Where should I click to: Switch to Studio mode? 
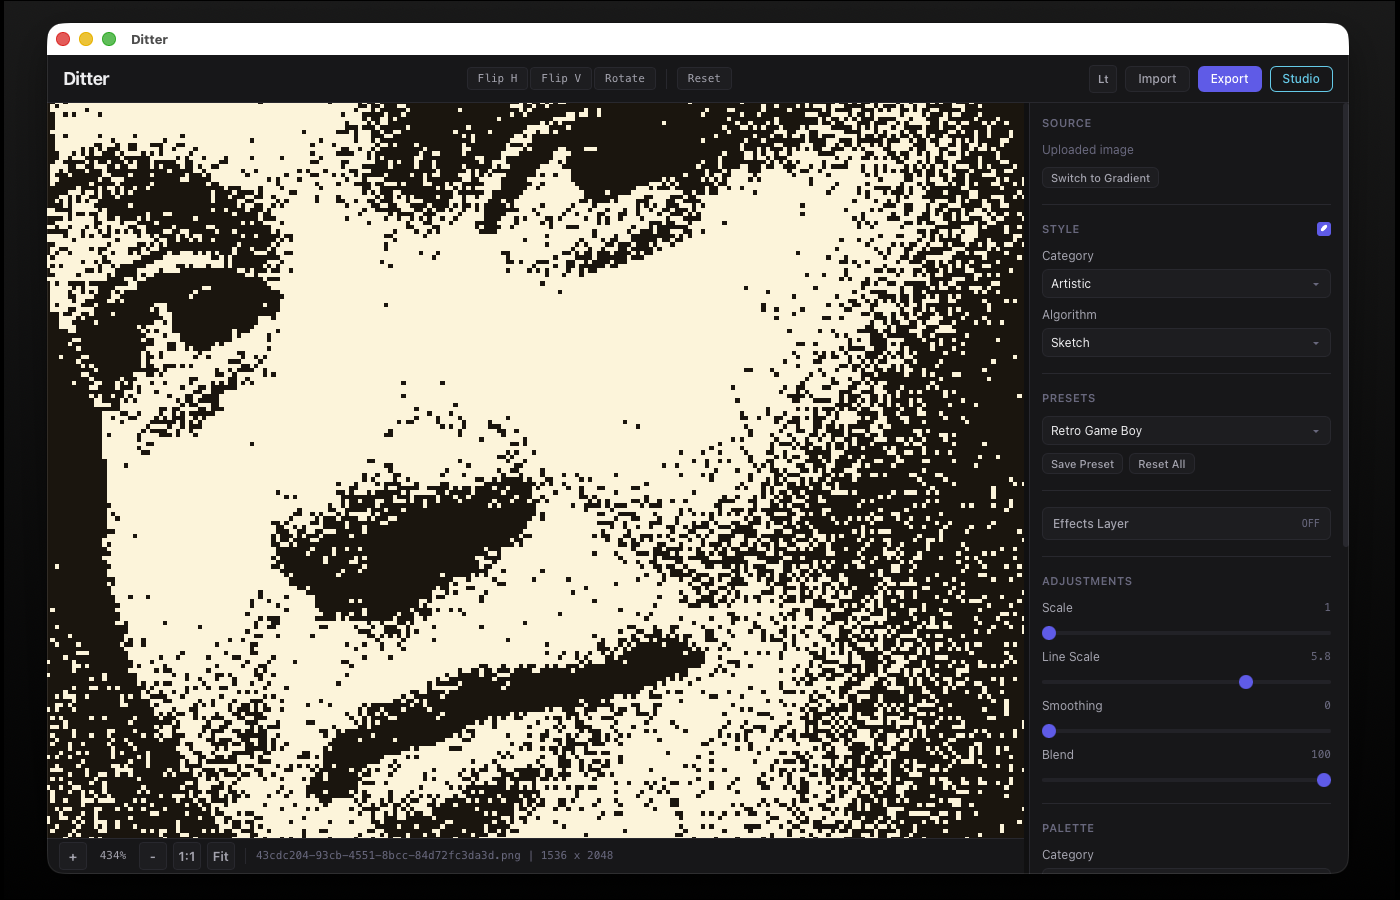pos(1301,79)
